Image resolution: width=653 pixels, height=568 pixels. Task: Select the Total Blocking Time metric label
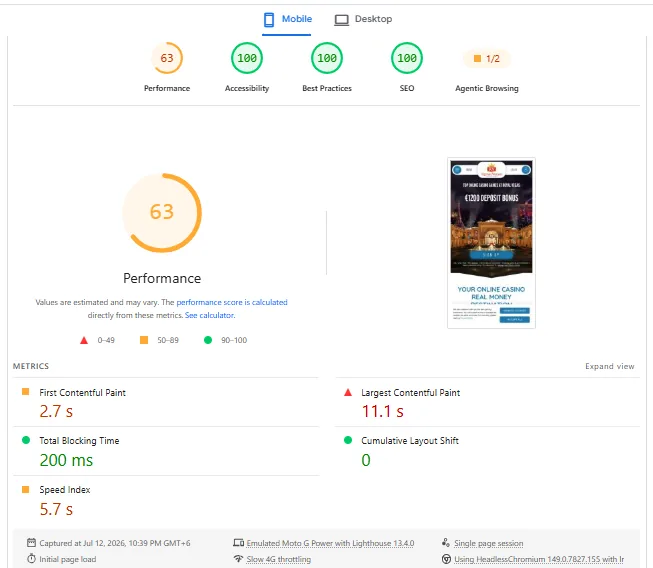pos(79,441)
